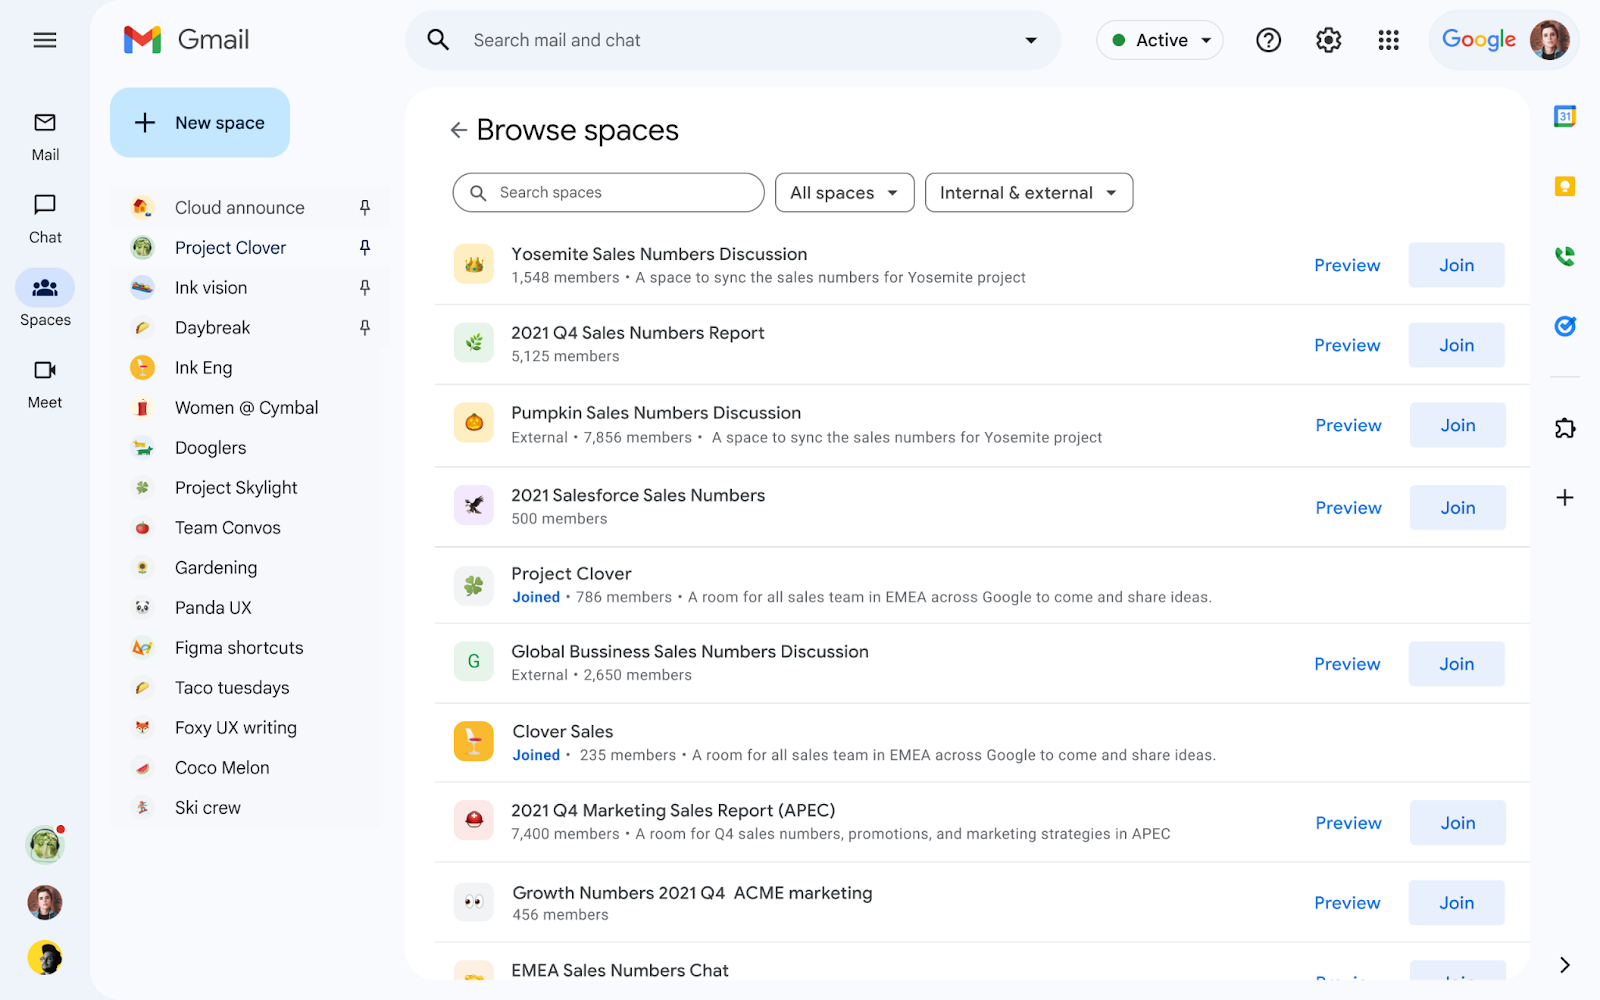This screenshot has width=1600, height=1000.
Task: Open the Help support icon
Action: click(1268, 40)
